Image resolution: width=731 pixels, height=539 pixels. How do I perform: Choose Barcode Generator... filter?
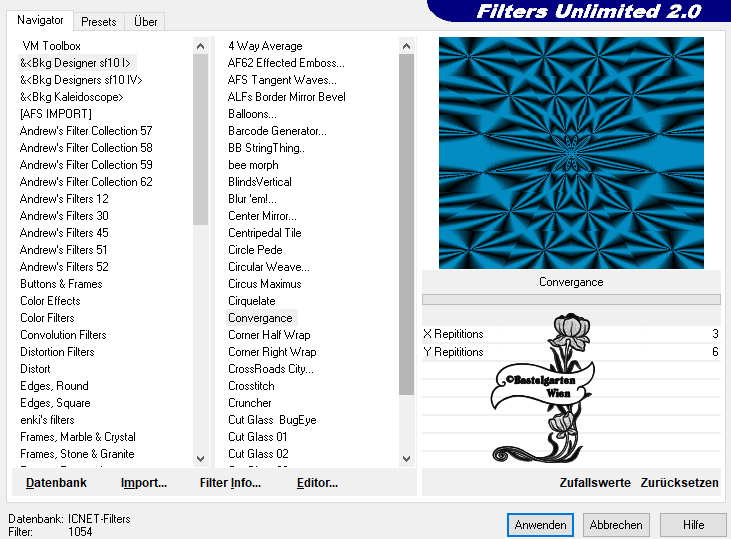(277, 131)
